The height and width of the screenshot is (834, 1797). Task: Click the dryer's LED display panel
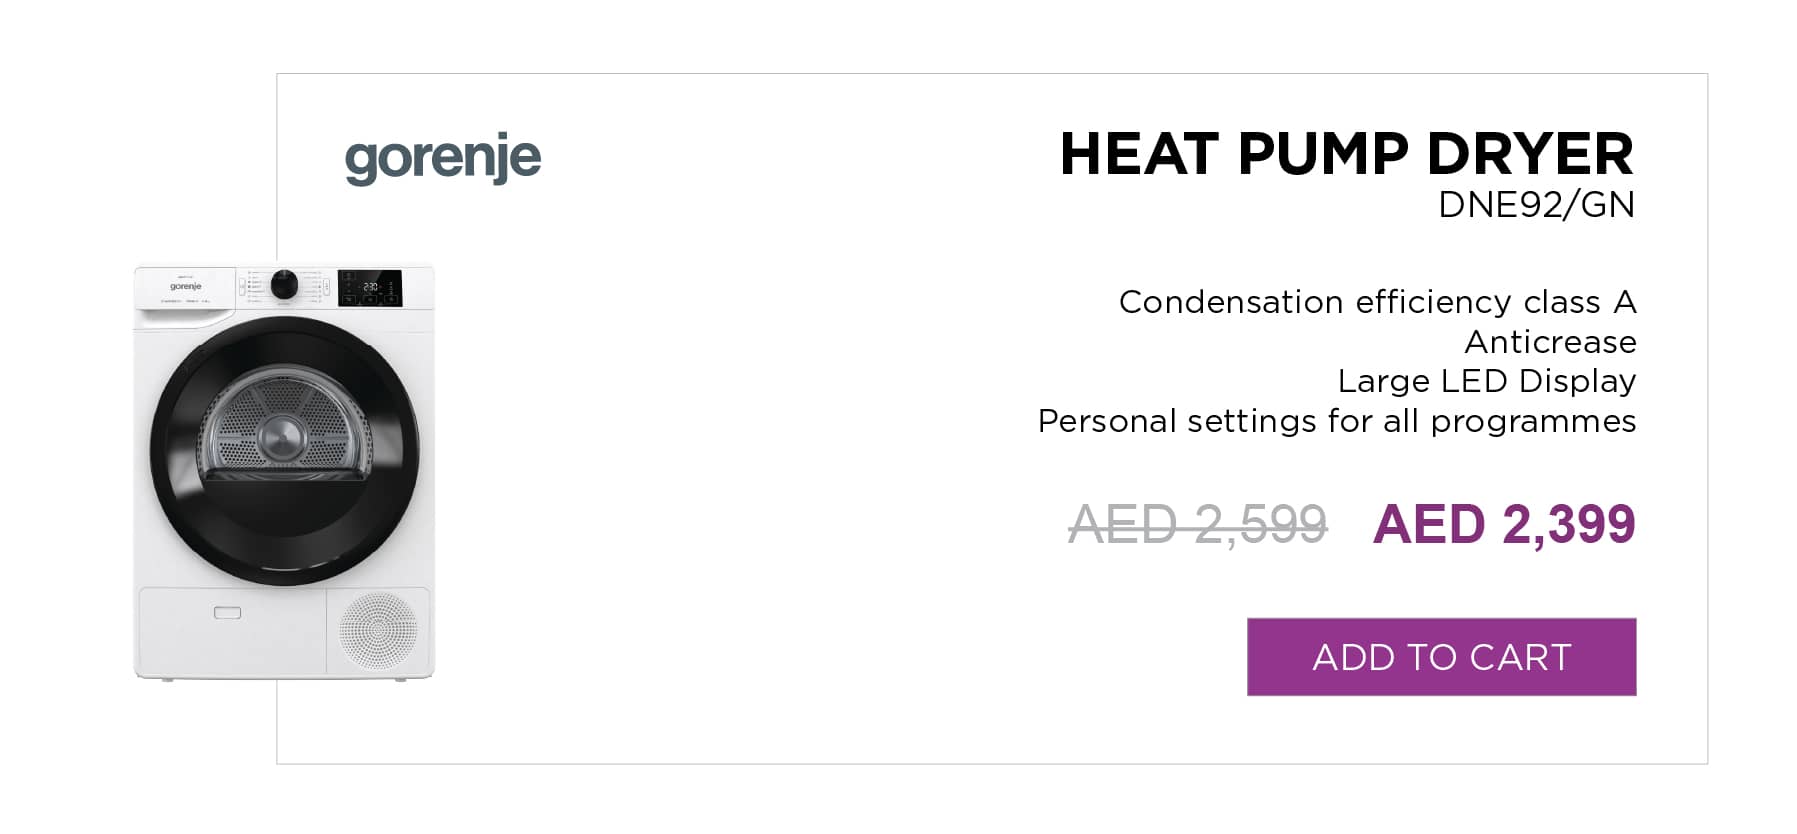pos(370,287)
